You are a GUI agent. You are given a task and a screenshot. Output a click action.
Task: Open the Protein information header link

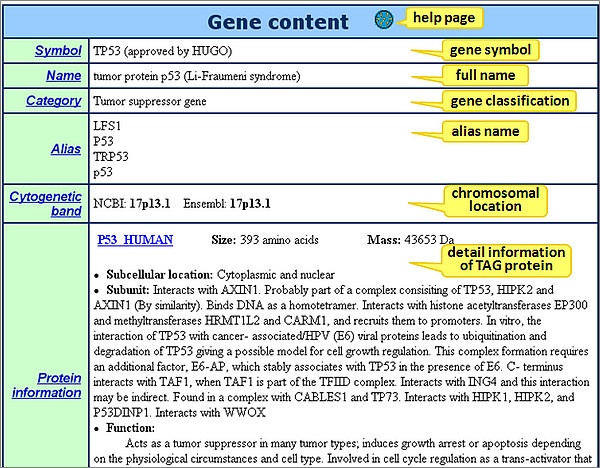click(47, 385)
